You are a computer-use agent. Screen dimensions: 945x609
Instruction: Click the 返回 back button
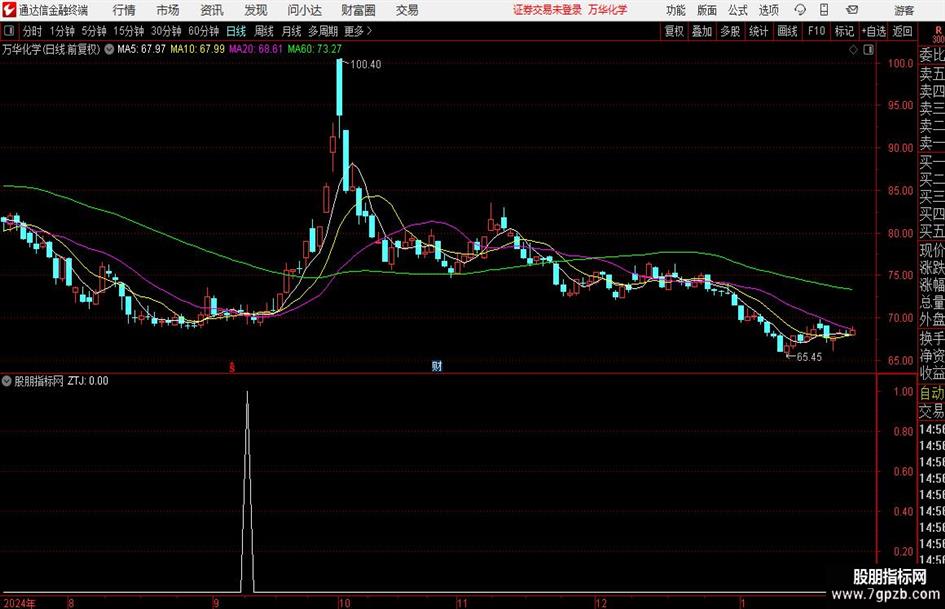(902, 31)
